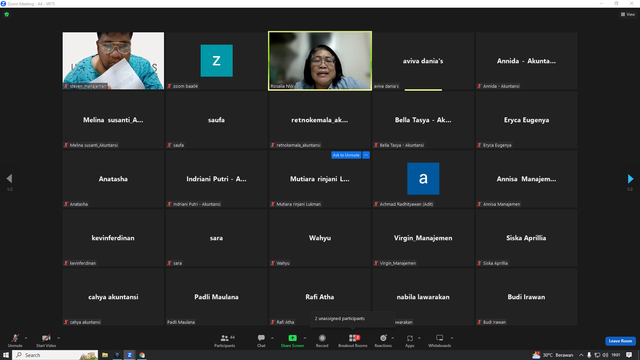Open Chrome from the taskbar
The height and width of the screenshot is (360, 640).
142,355
